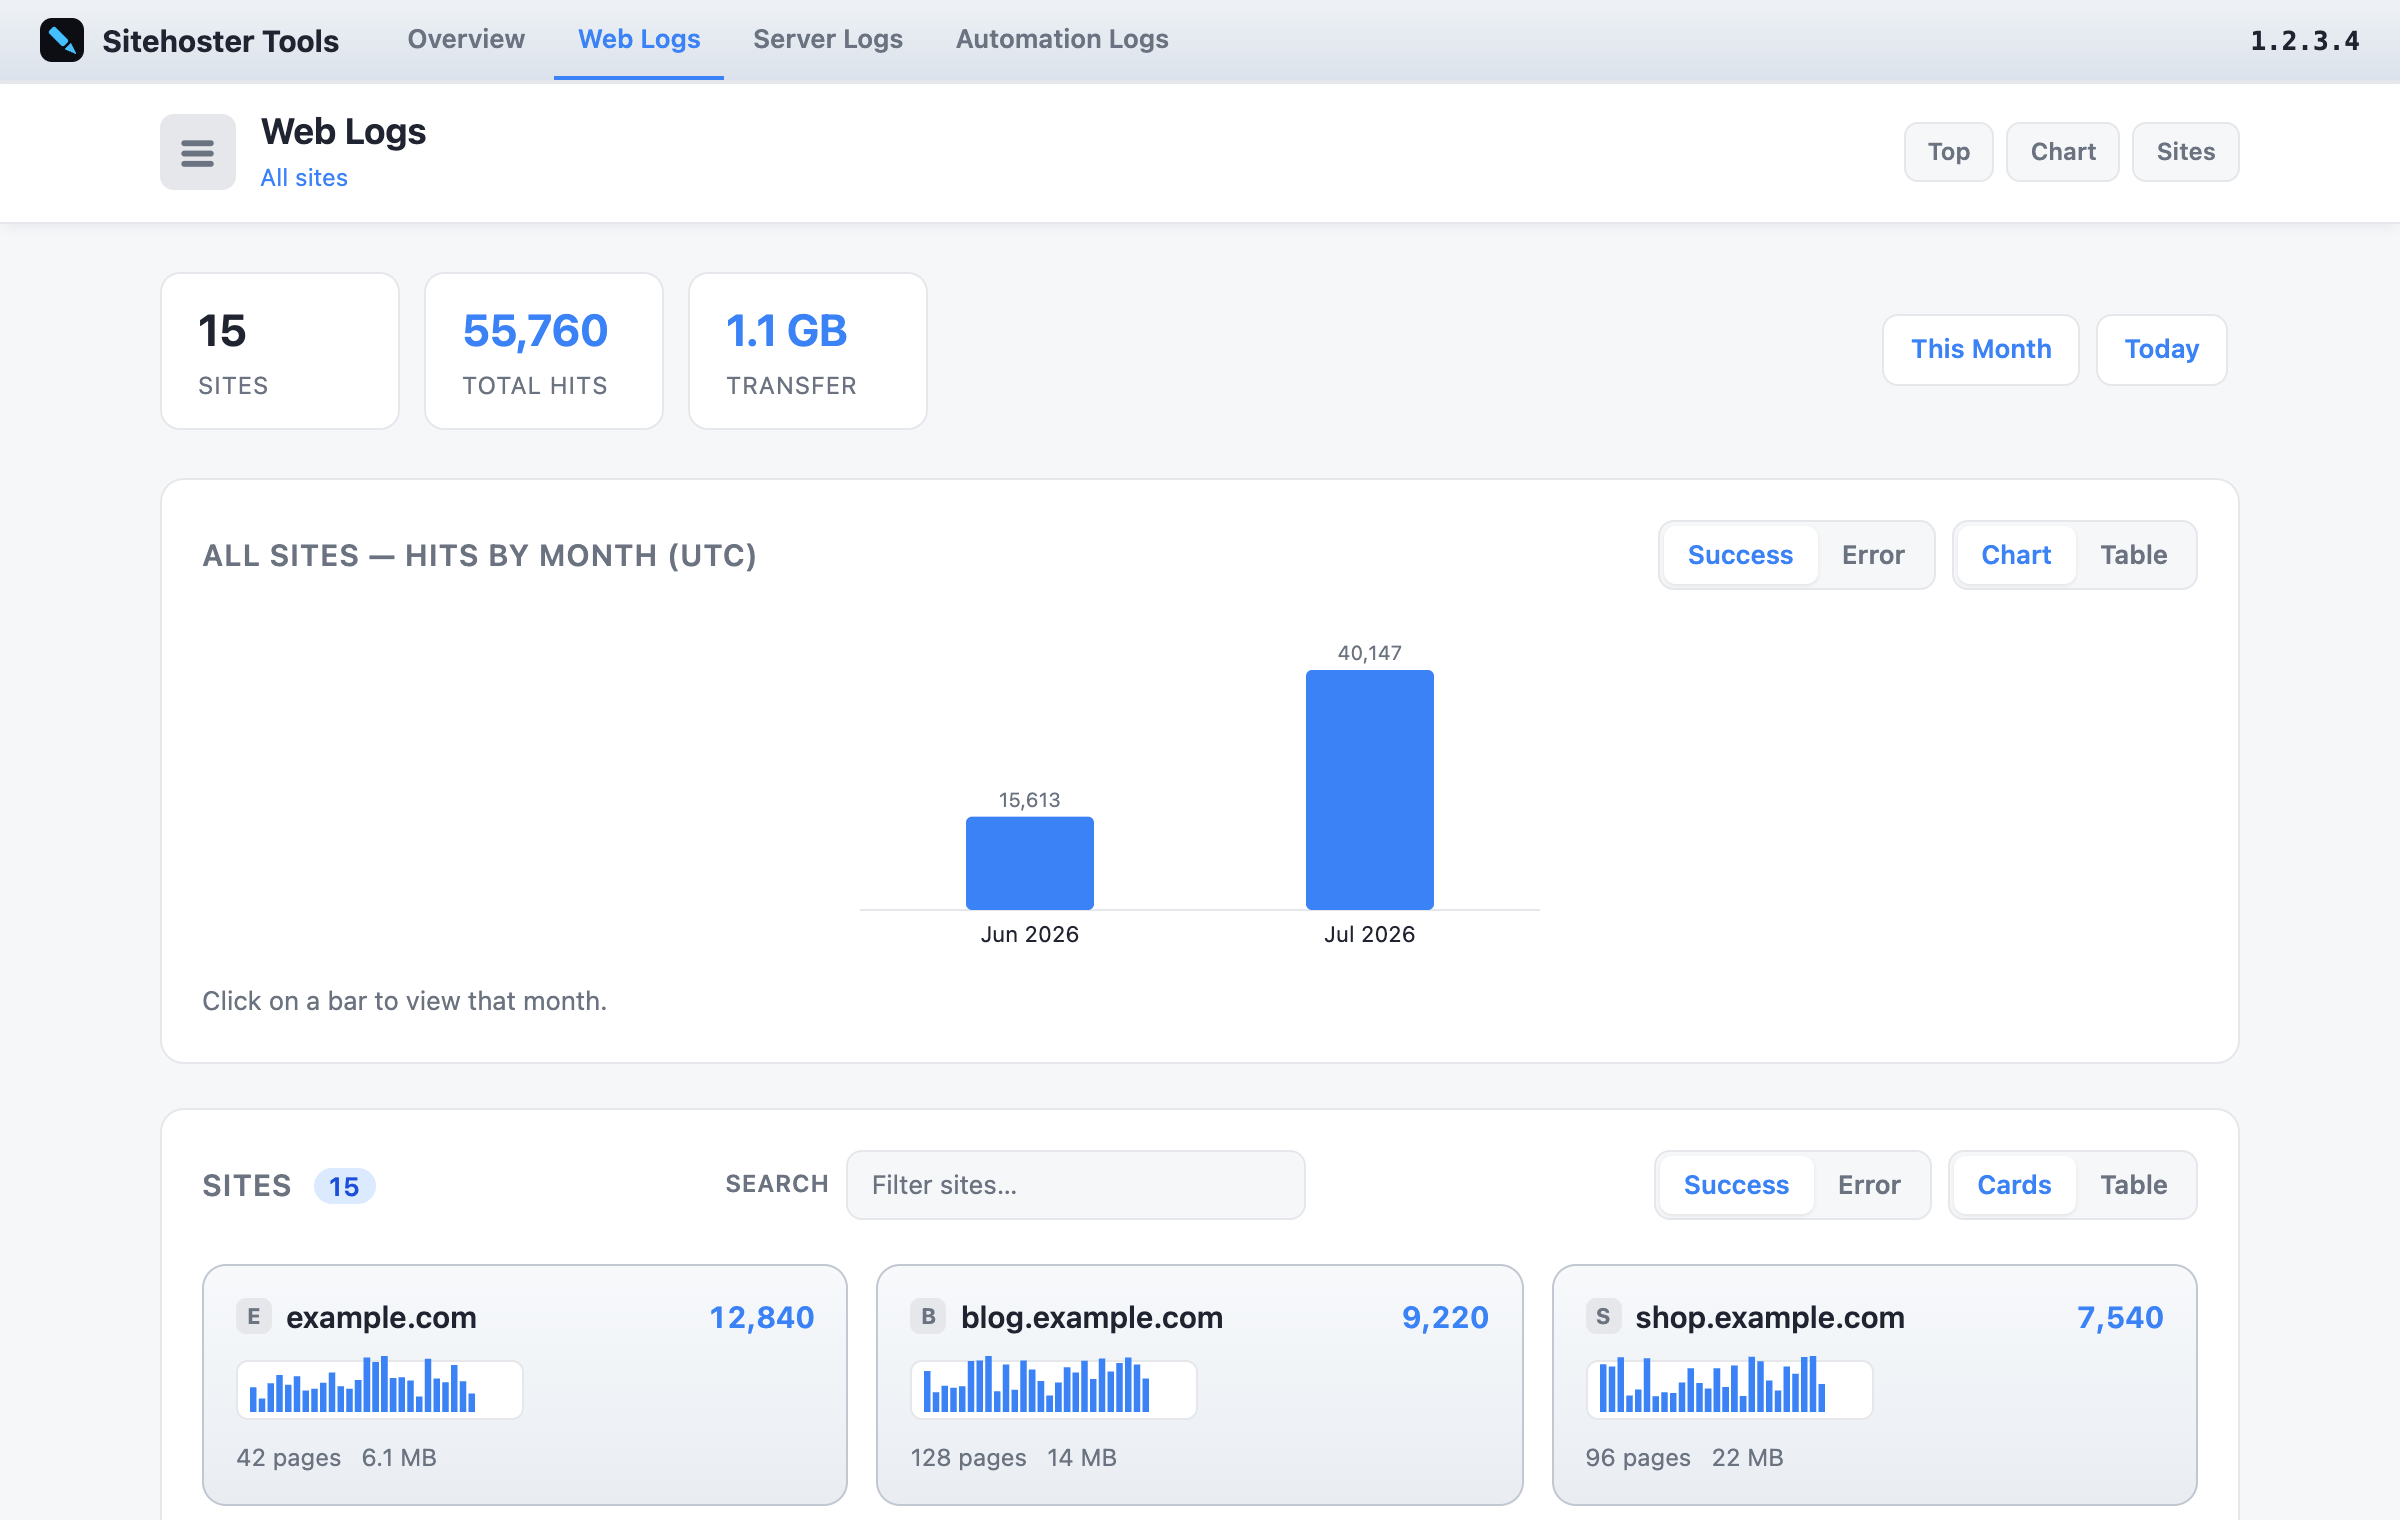2400x1520 pixels.
Task: Toggle Success filter in Sites panel
Action: pyautogui.click(x=1736, y=1185)
